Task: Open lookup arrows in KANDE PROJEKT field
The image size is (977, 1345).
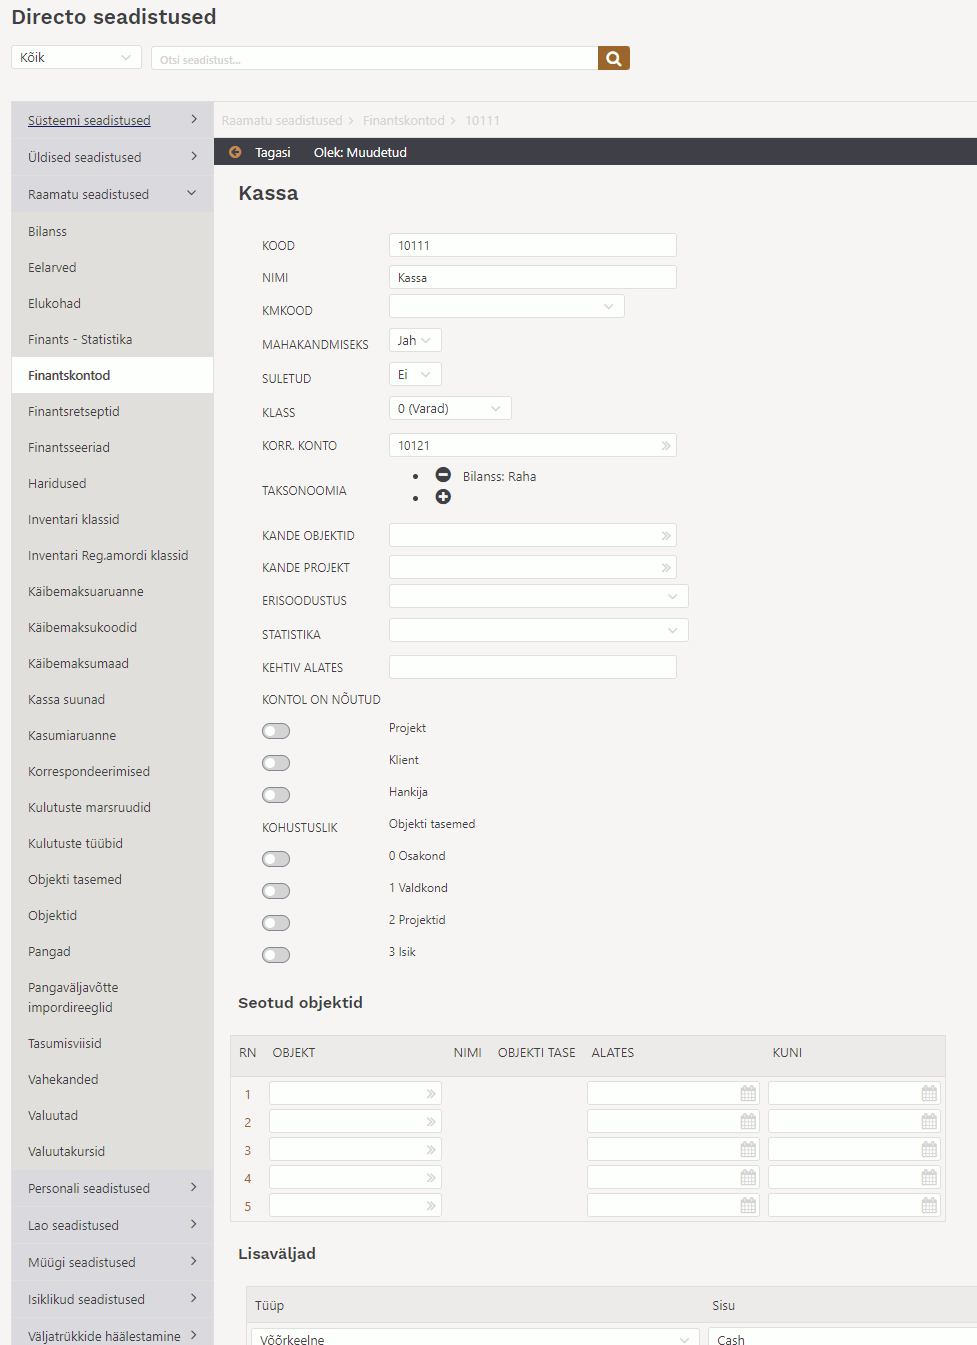Action: (x=666, y=568)
